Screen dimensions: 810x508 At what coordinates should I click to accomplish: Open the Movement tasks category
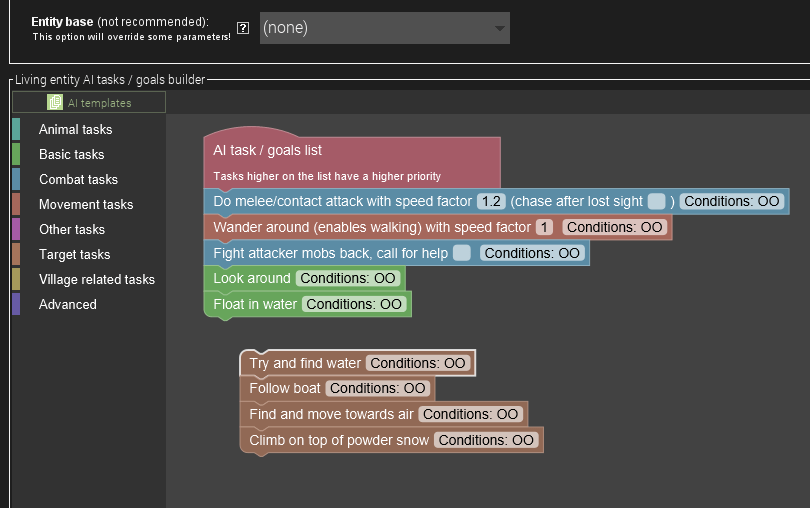tap(86, 204)
